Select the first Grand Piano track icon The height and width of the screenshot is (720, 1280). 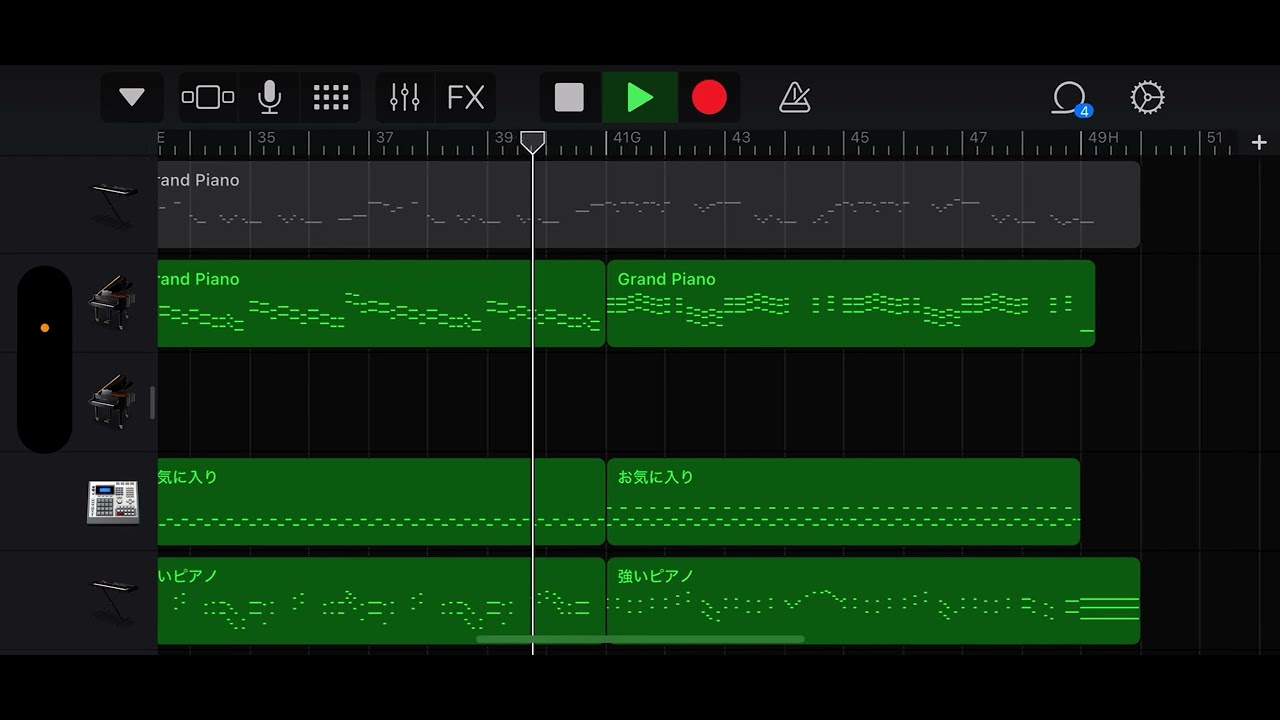point(112,303)
